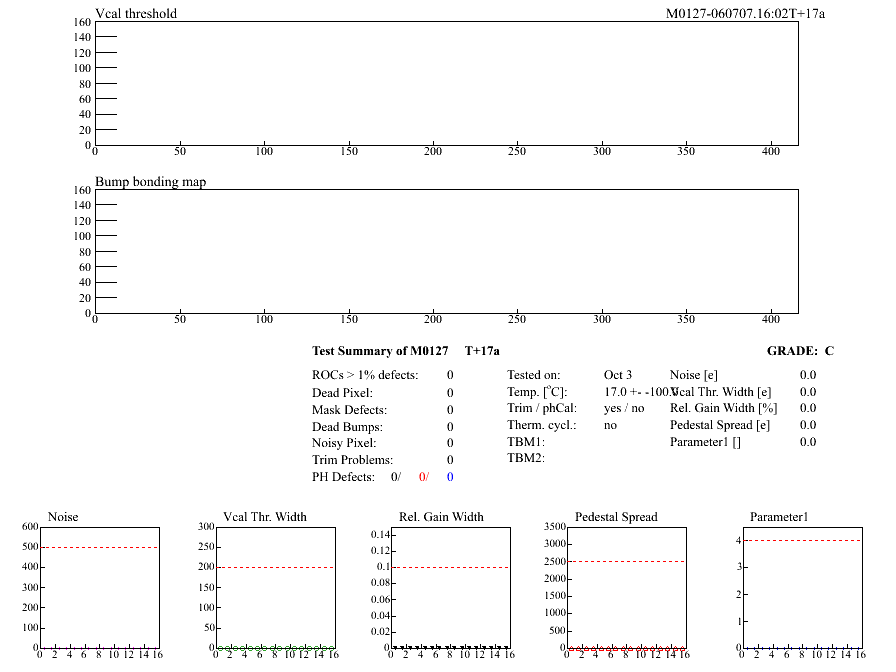896x672 pixels.
Task: Click the Mask Defects summary row label
Action: coord(349,410)
